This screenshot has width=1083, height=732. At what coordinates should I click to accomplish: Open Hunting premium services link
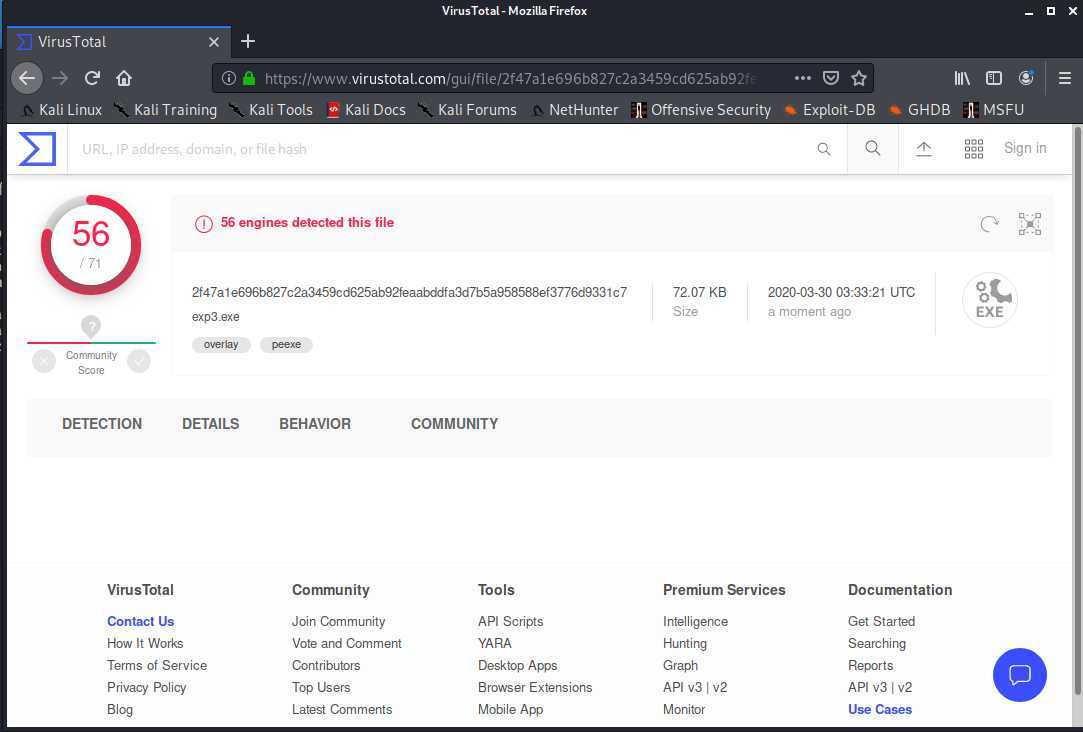[x=684, y=644]
